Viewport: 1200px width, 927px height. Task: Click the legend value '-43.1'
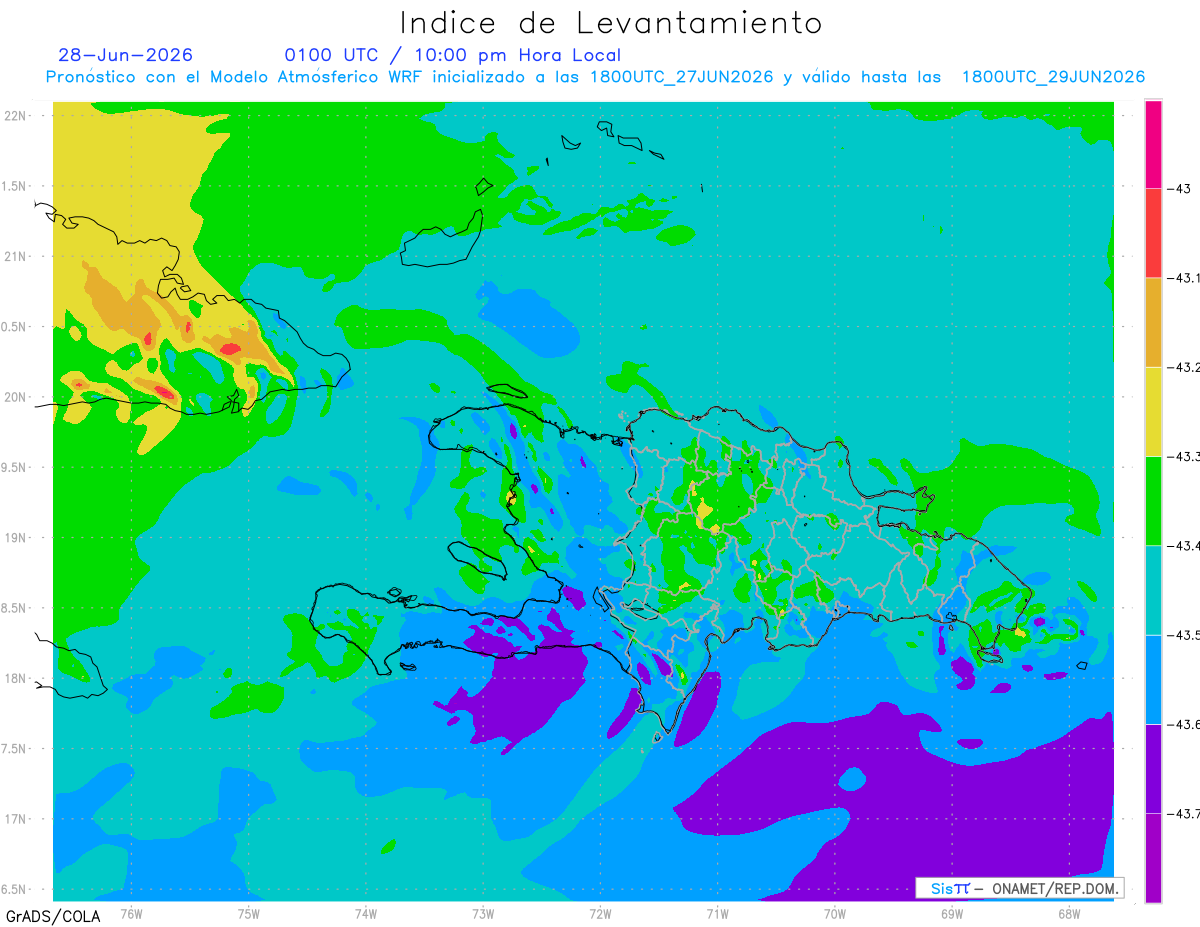point(1184,278)
